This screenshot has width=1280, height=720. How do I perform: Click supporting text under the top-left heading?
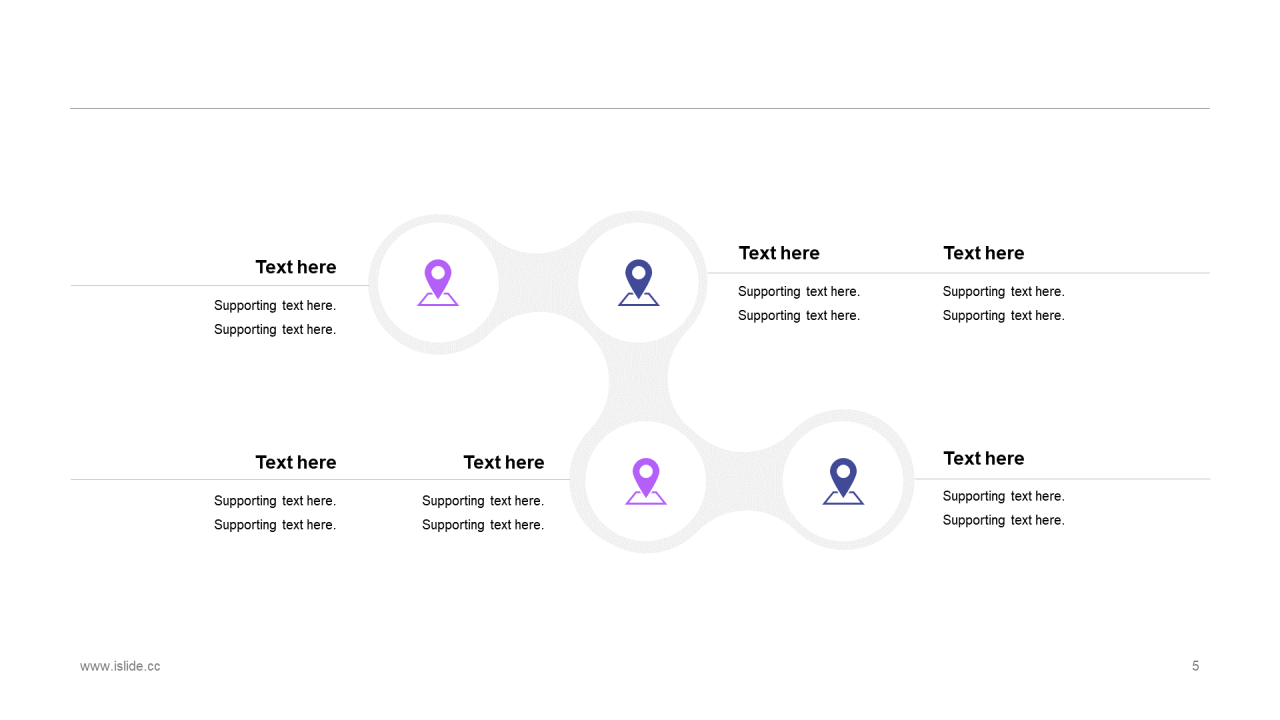(x=275, y=317)
